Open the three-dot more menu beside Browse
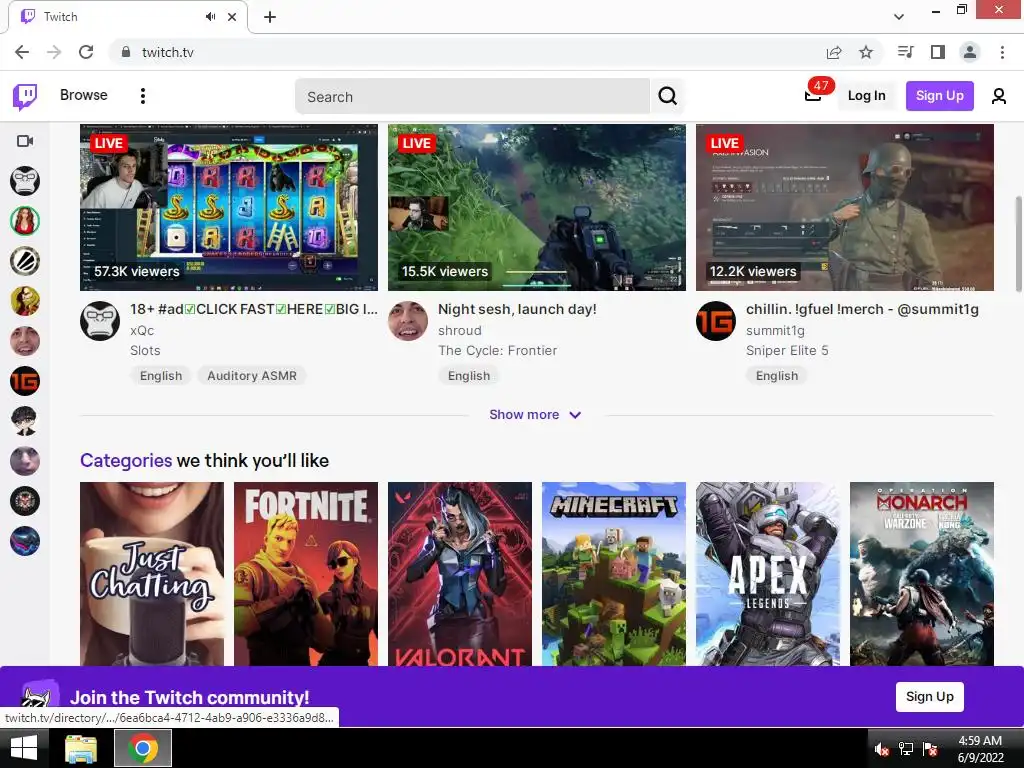This screenshot has width=1024, height=768. tap(143, 96)
